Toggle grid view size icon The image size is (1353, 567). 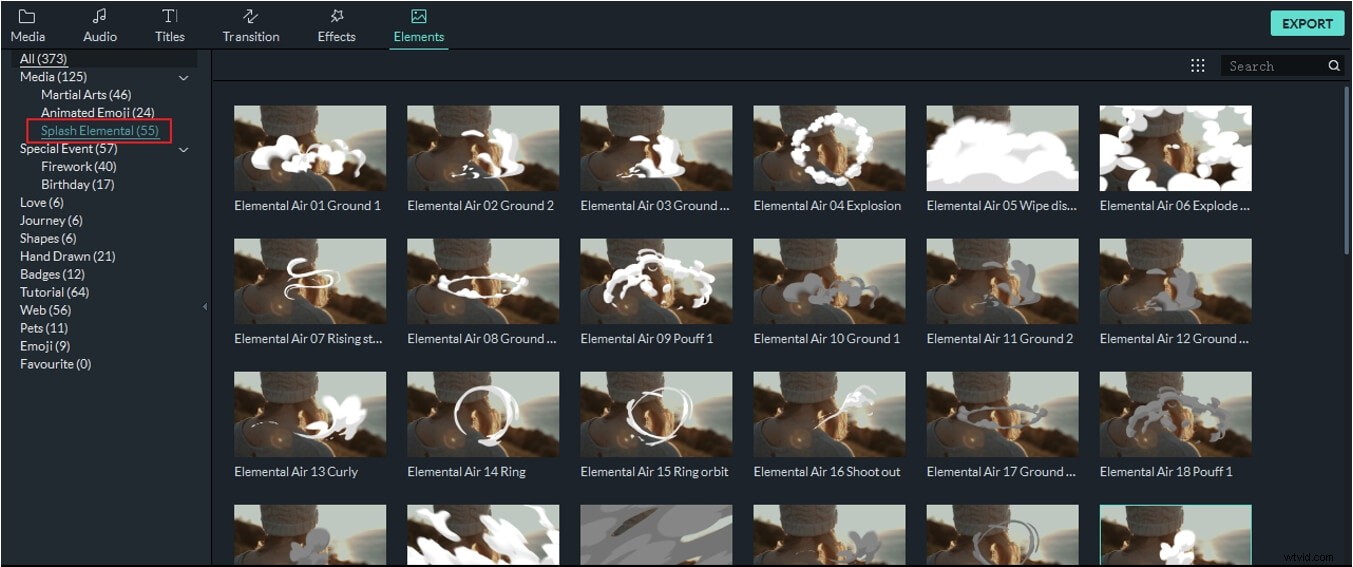[1198, 66]
